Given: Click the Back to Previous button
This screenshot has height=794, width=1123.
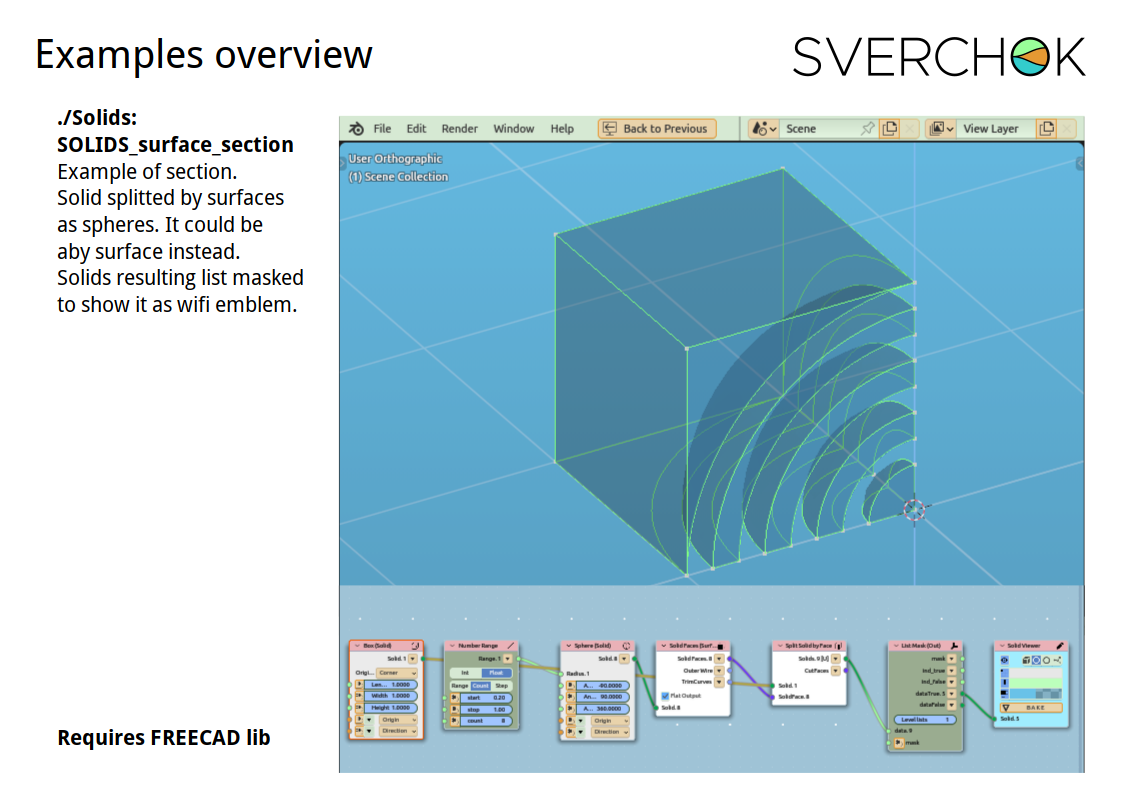Looking at the screenshot, I should pos(656,129).
